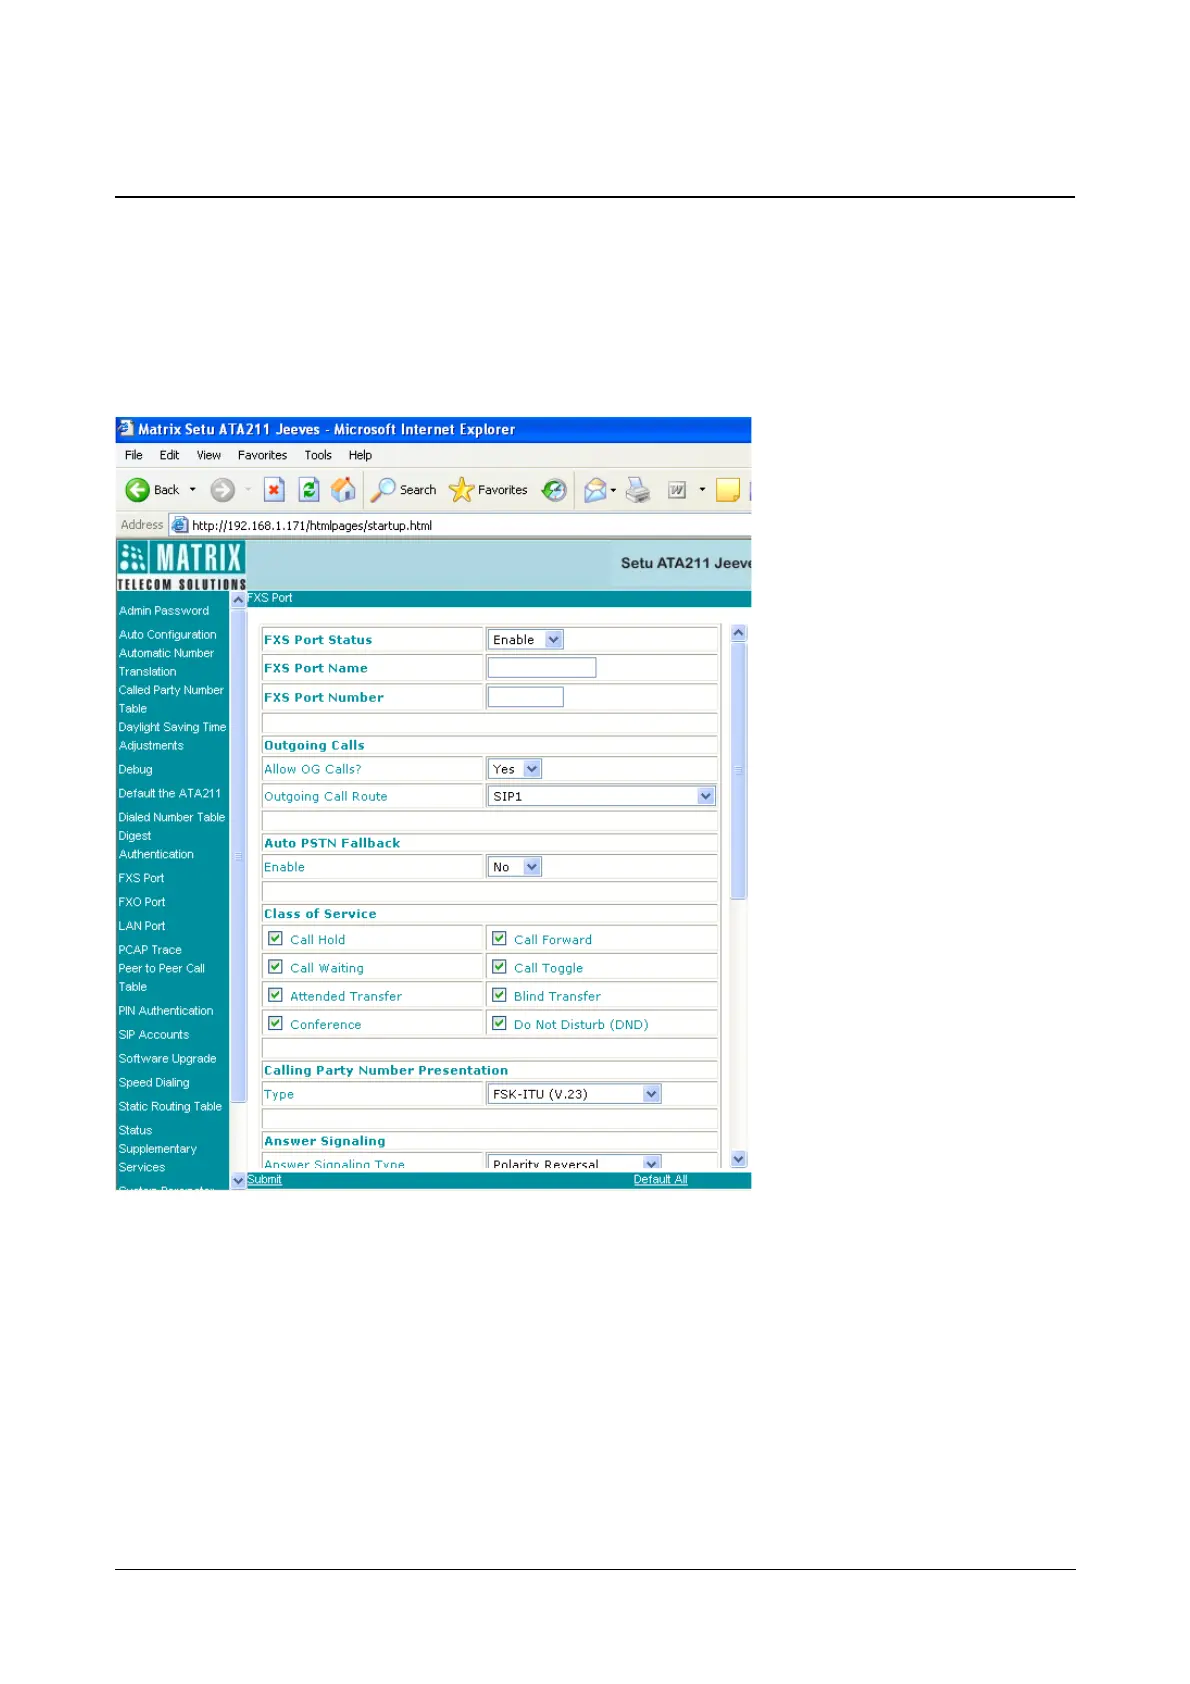
Task: Toggle the Conference checkbox
Action: [x=275, y=1023]
